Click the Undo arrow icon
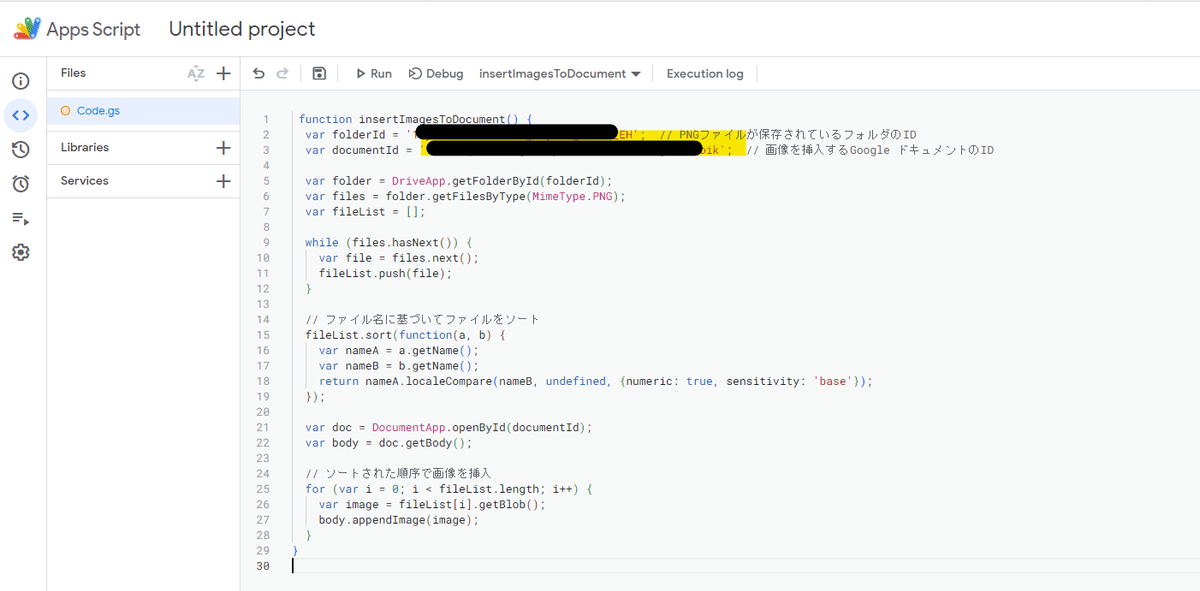Viewport: 1200px width, 591px height. click(x=259, y=73)
